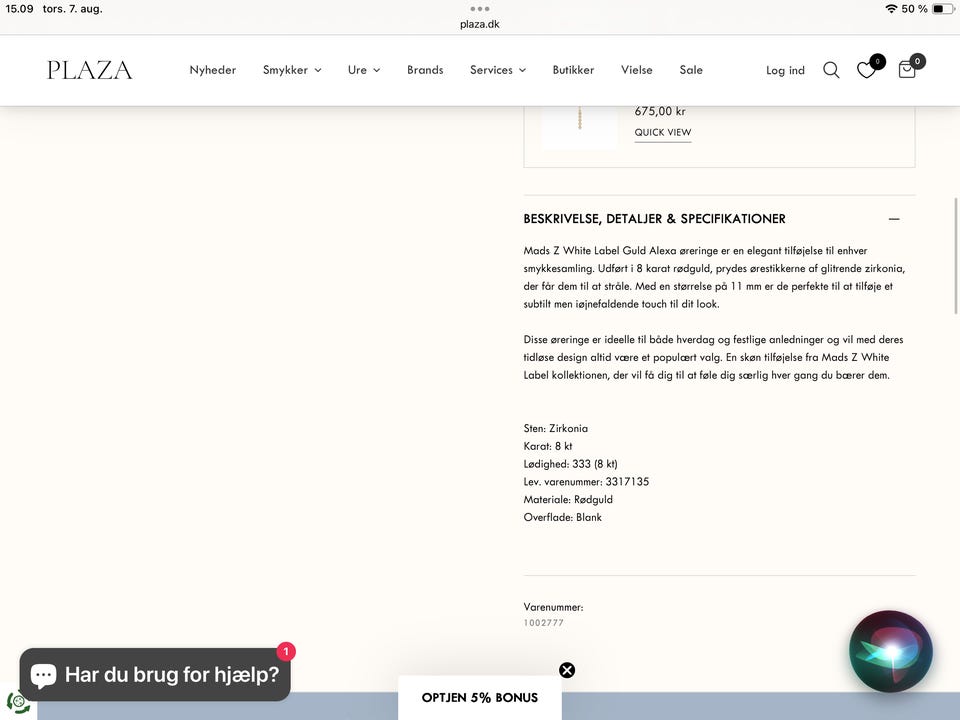The width and height of the screenshot is (960, 720).
Task: Select the text Lev. varenummer: 3317135
Action: pyautogui.click(x=586, y=482)
